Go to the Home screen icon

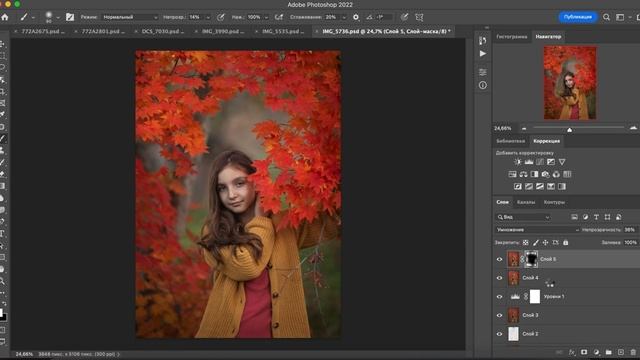coord(5,17)
